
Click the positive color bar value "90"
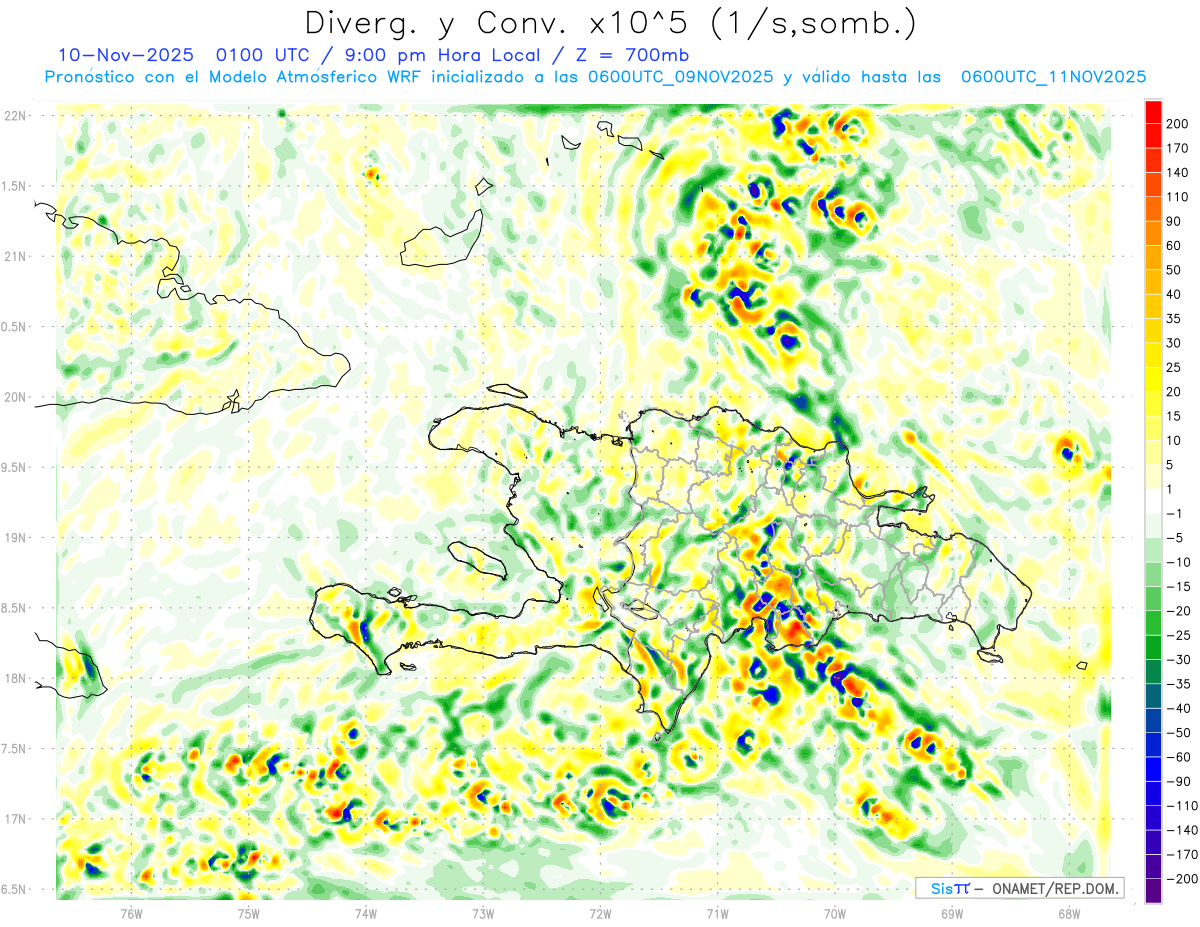pos(1174,221)
